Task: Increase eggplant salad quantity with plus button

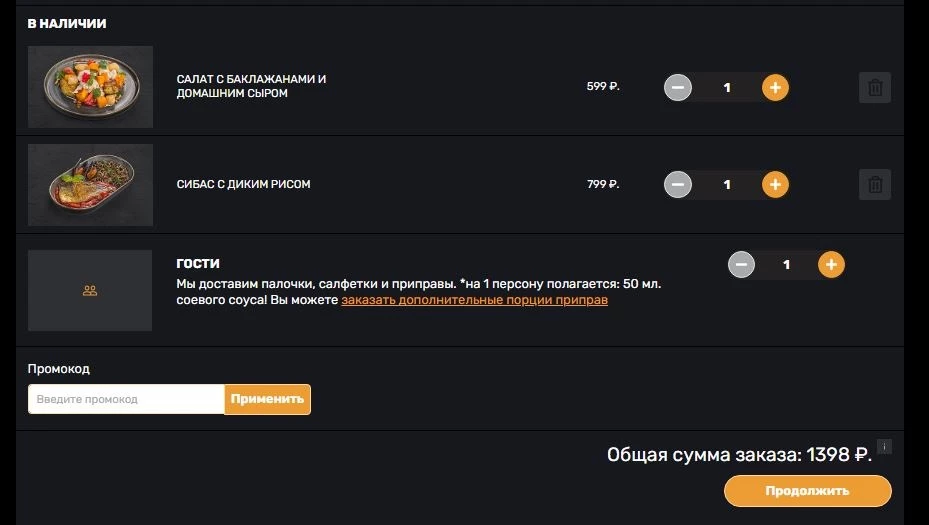Action: click(x=775, y=87)
